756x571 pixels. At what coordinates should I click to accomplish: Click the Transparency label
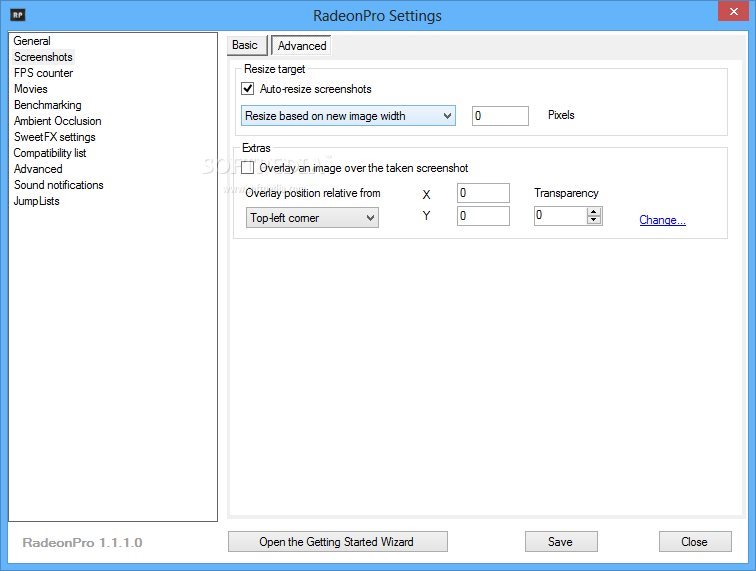click(566, 193)
